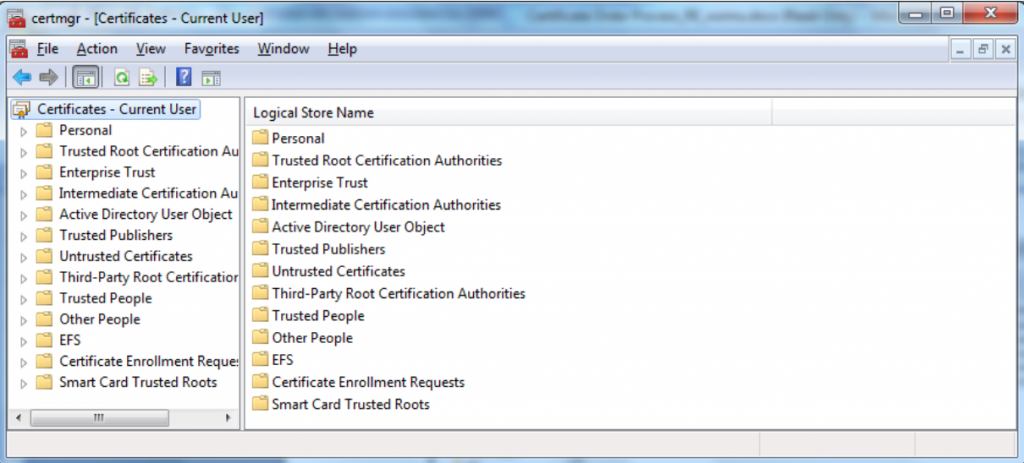Select Trusted People in the right pane
The height and width of the screenshot is (463, 1024).
[x=318, y=316]
